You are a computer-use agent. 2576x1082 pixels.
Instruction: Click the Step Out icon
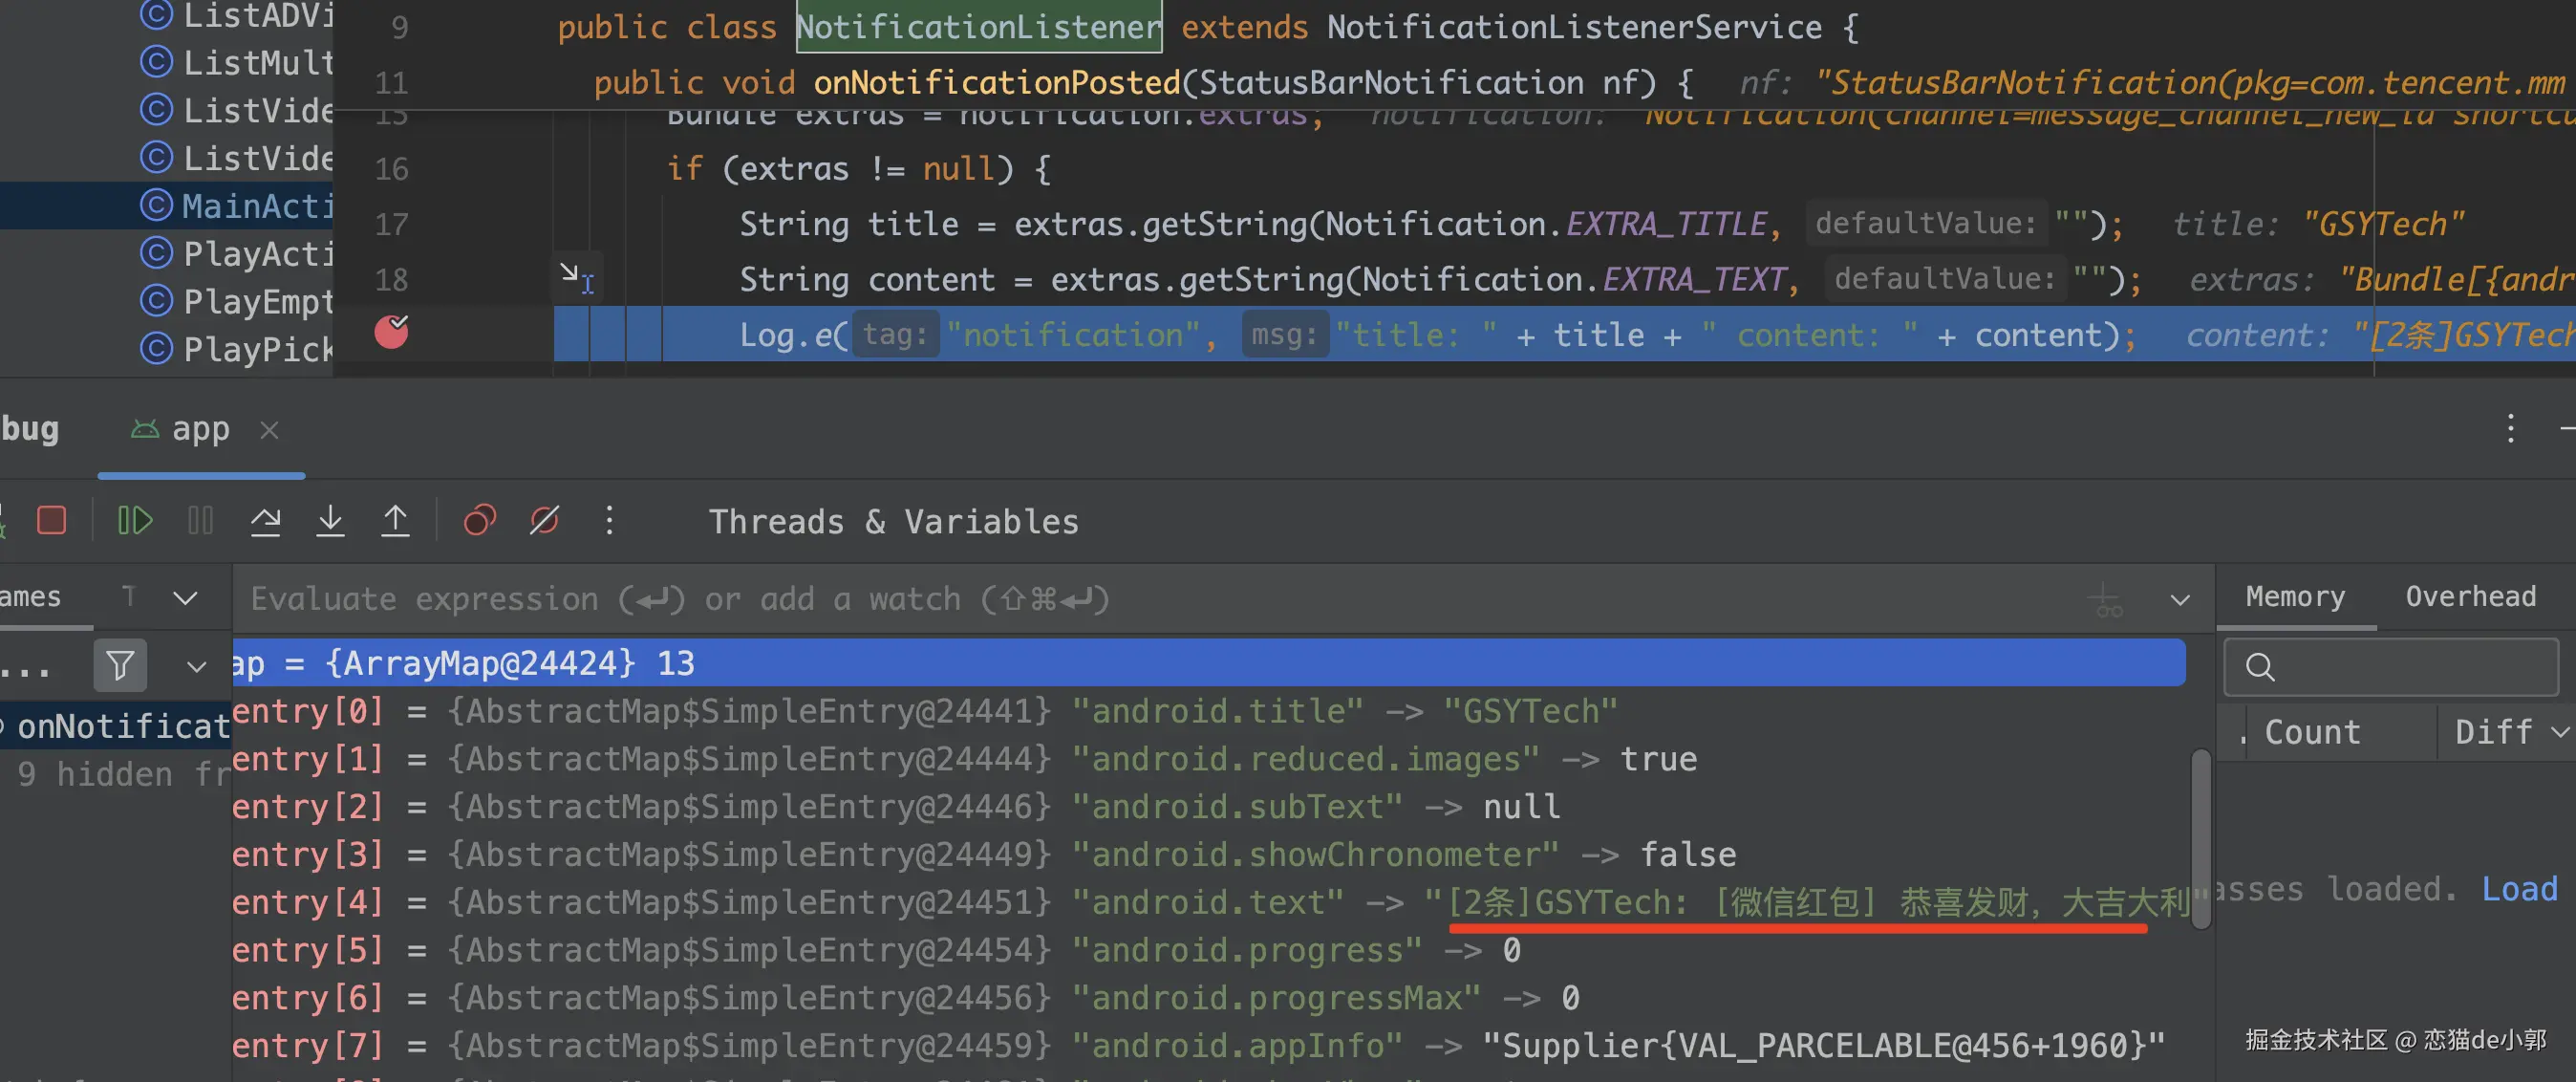point(395,520)
